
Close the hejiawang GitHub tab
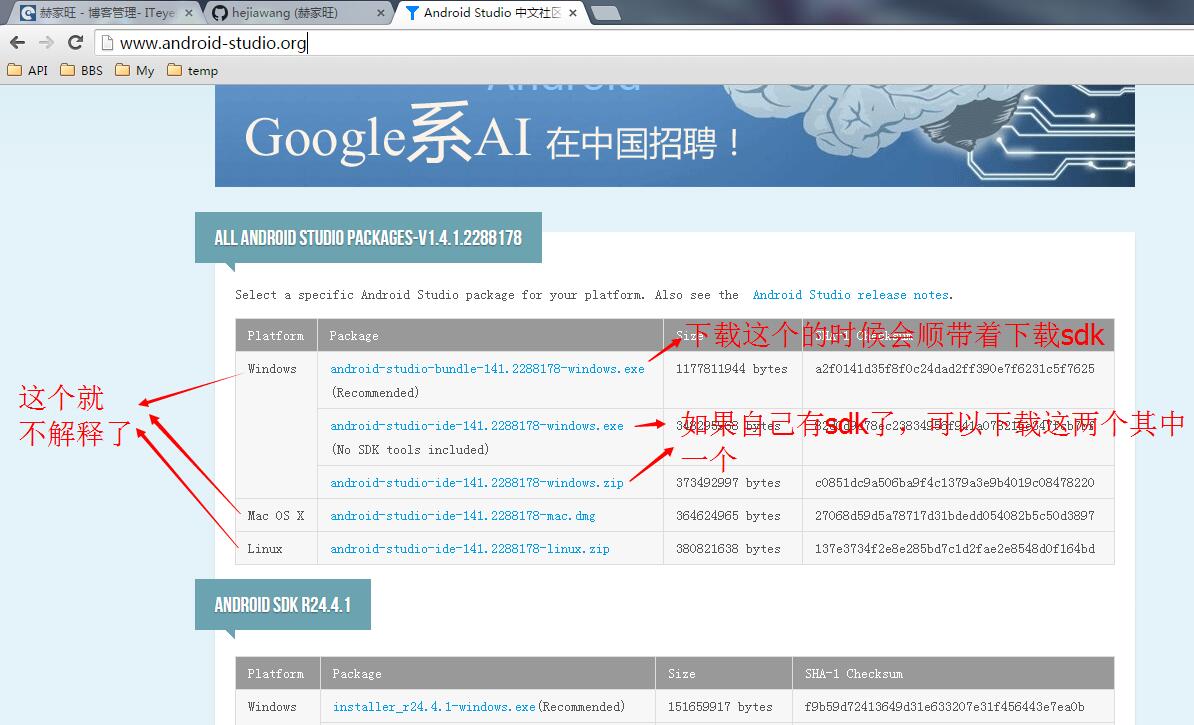(381, 13)
